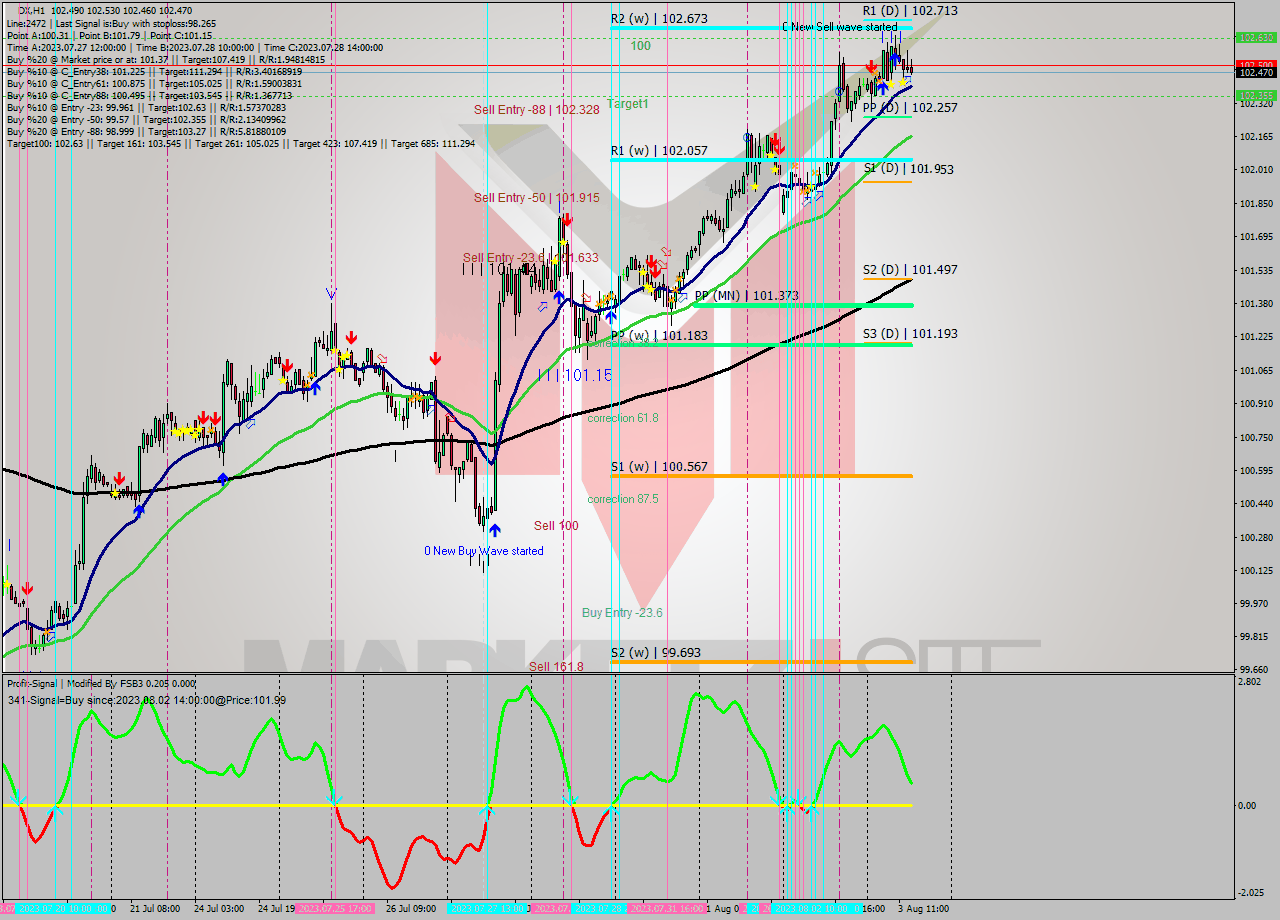This screenshot has height=920, width=1280.
Task: Click the blue up arrow under 'New Buy Wave' low
Action: [x=494, y=530]
